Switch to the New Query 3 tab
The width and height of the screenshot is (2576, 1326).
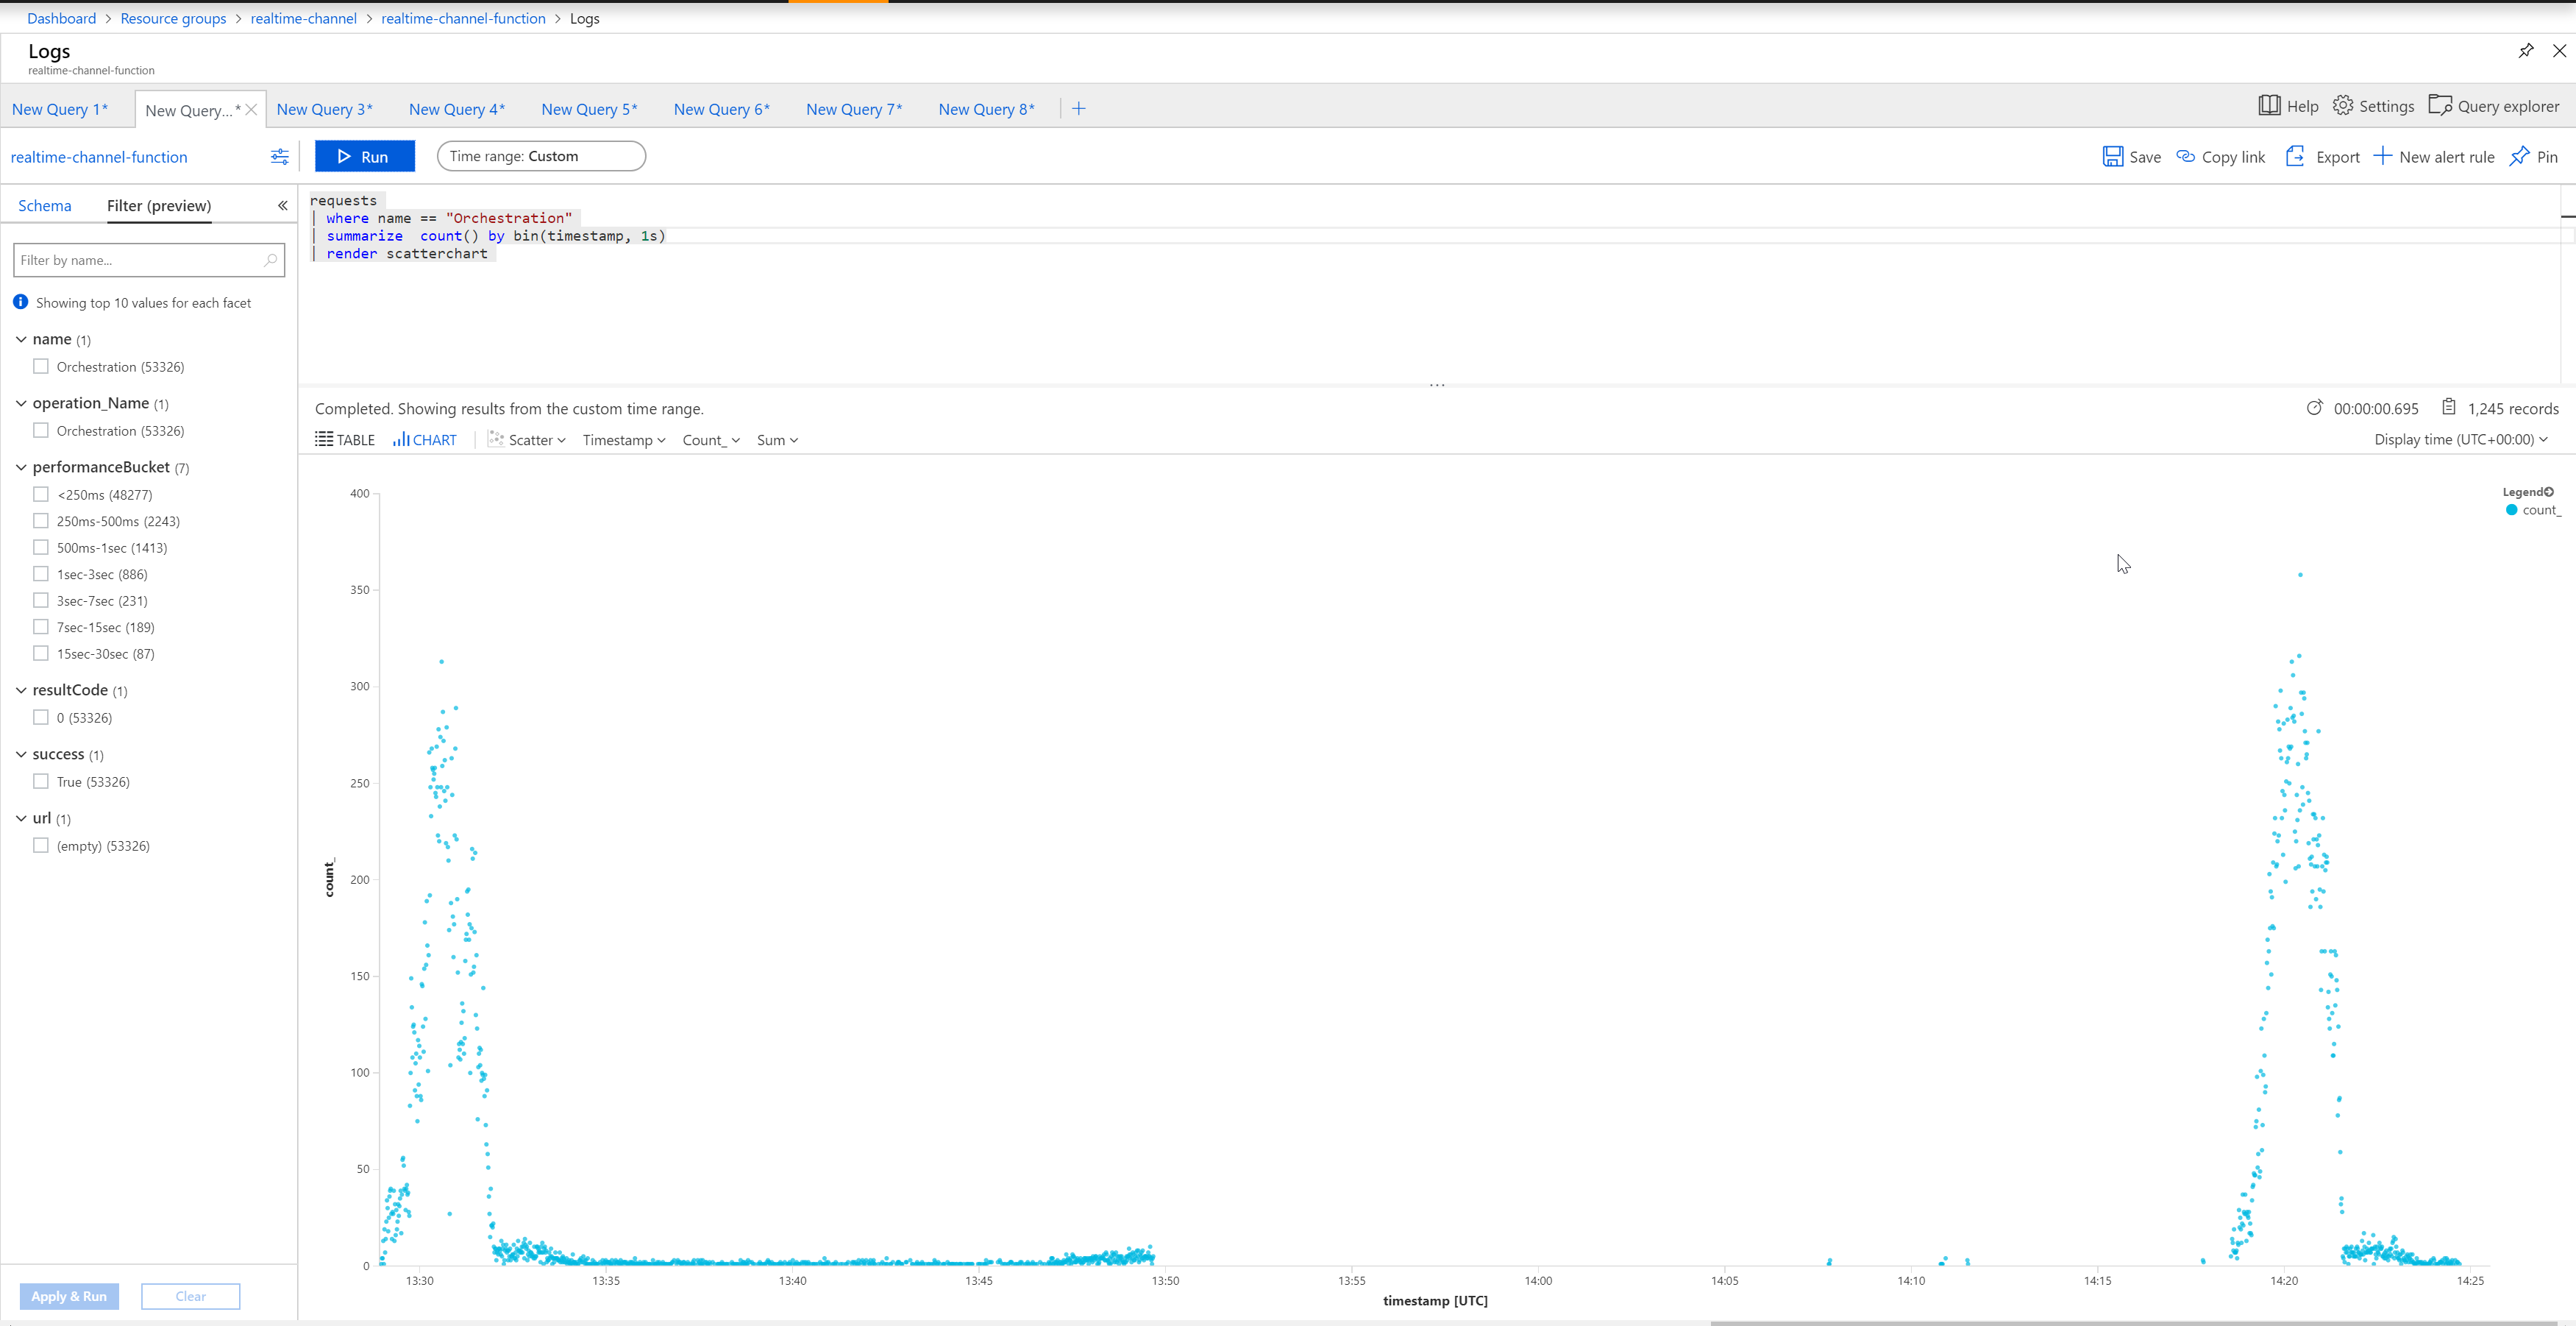pos(324,109)
